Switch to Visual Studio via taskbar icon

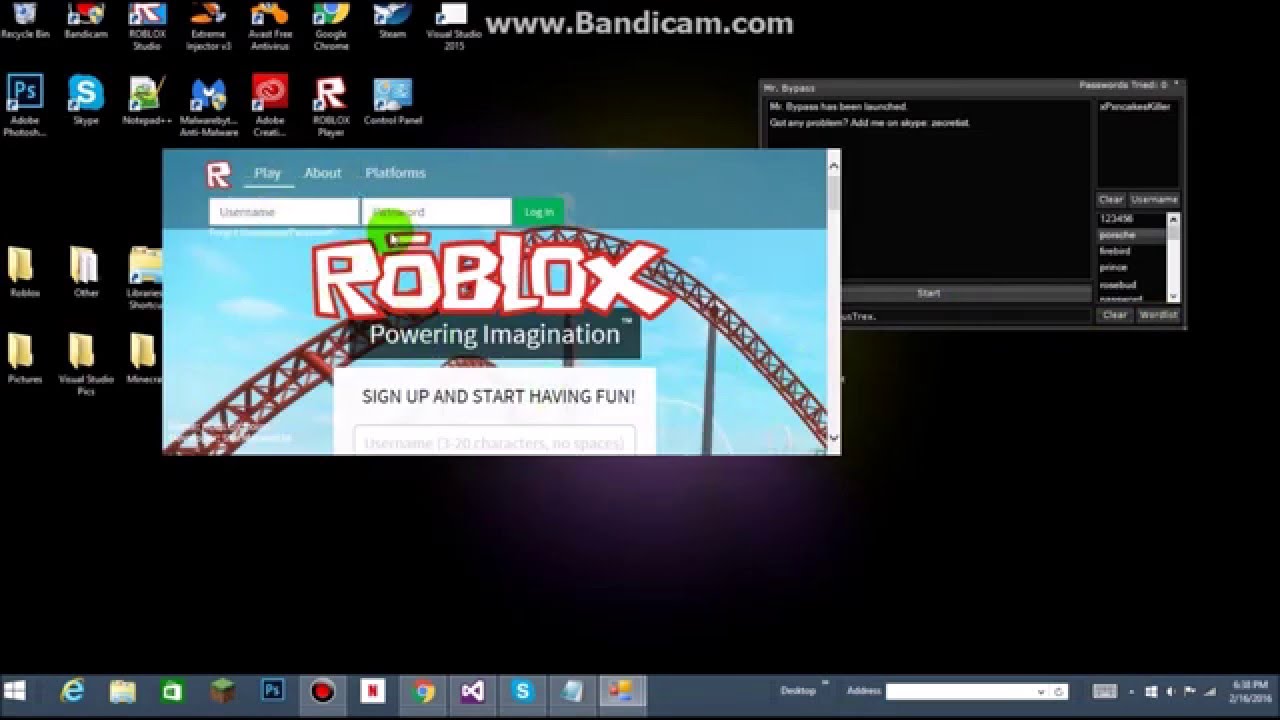click(x=473, y=691)
